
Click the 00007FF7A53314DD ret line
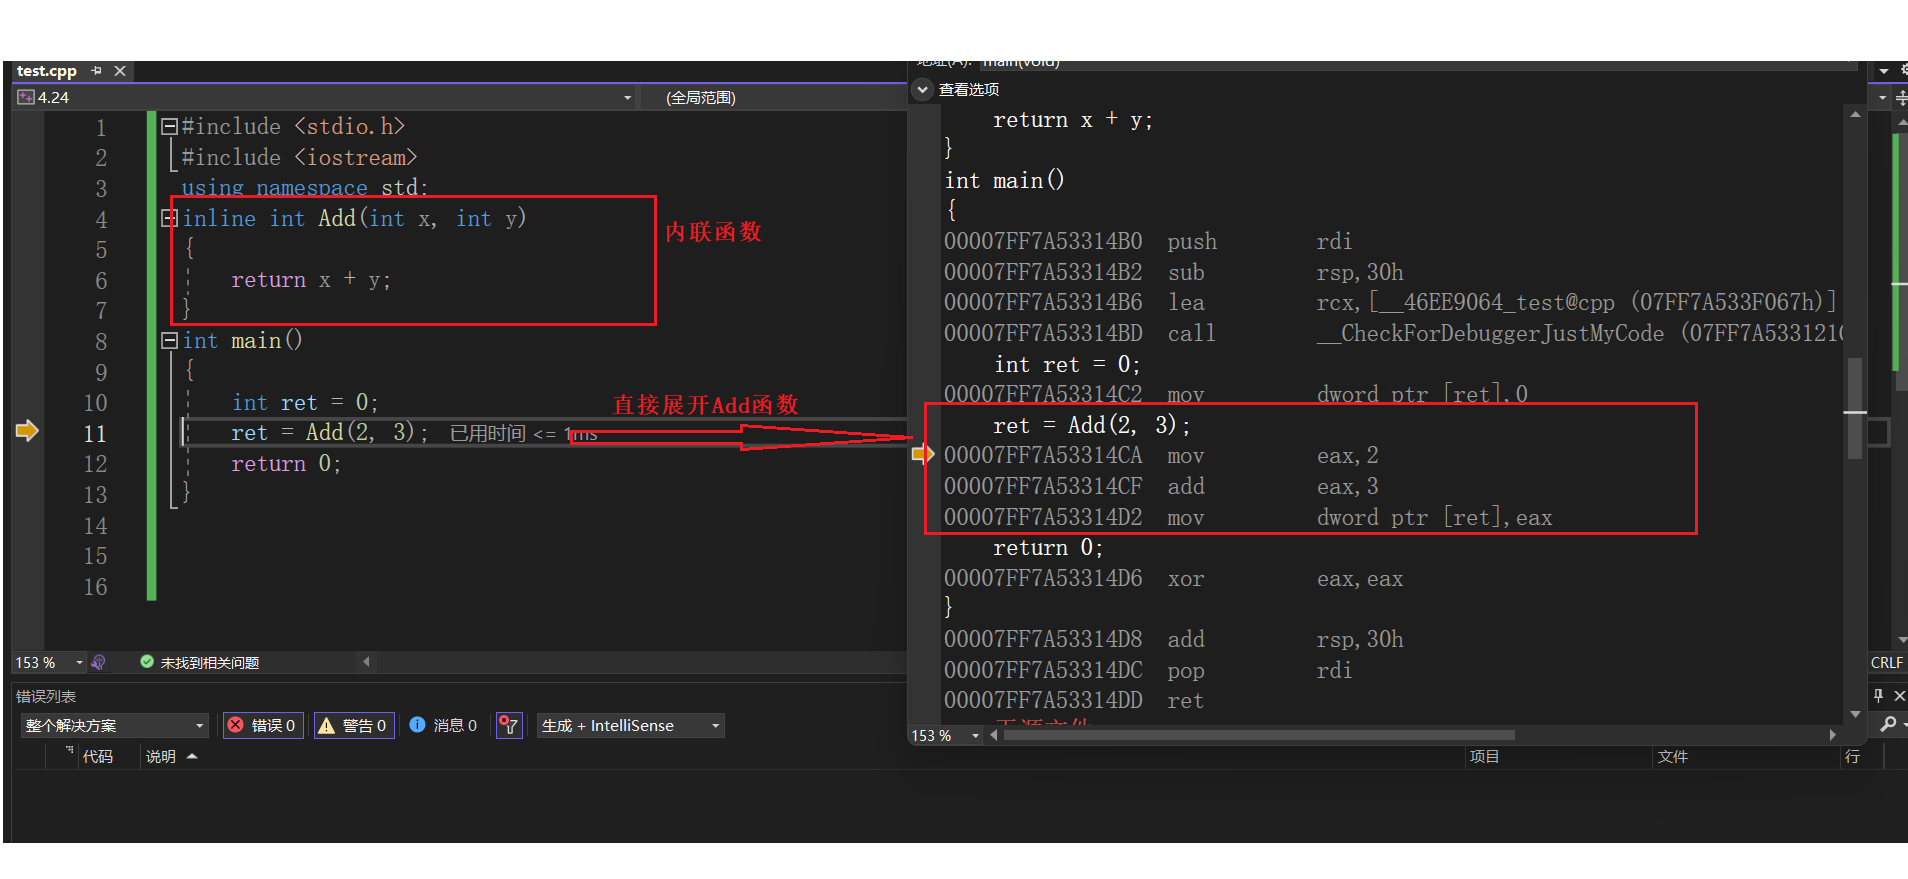(x=1074, y=701)
